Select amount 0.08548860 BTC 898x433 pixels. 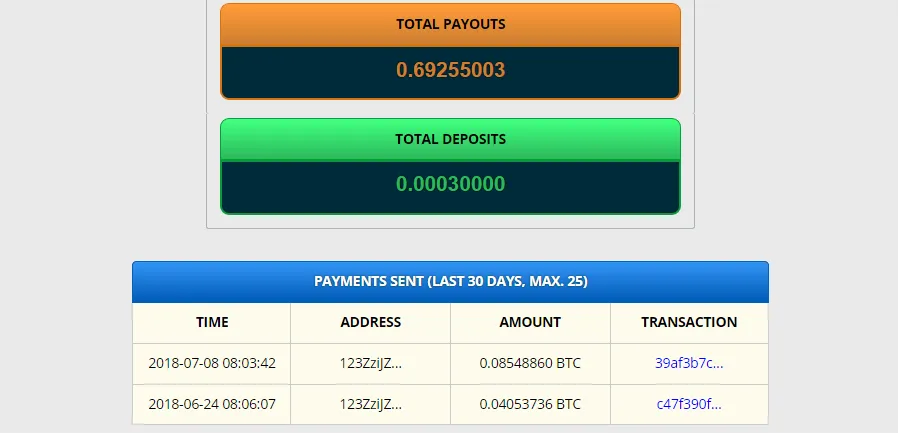pos(530,363)
